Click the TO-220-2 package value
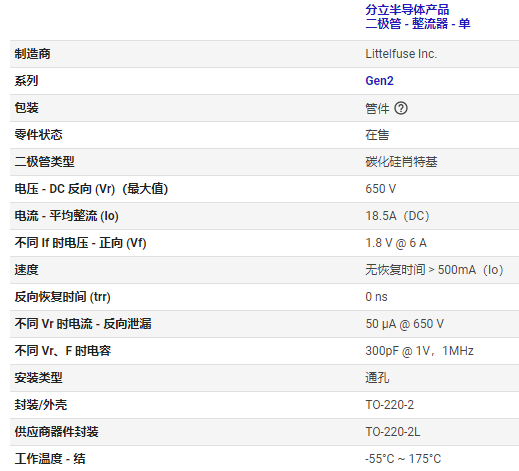 point(390,405)
